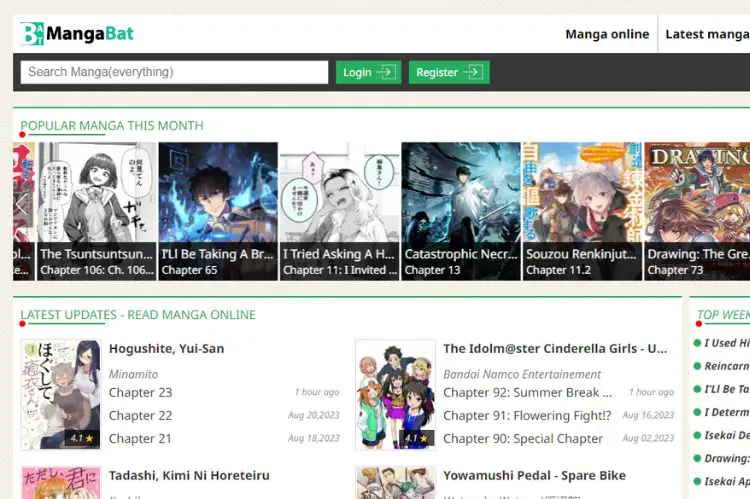This screenshot has width=750, height=499.
Task: Click the Yowamushi Pedal - Spare Bike cover
Action: click(395, 483)
